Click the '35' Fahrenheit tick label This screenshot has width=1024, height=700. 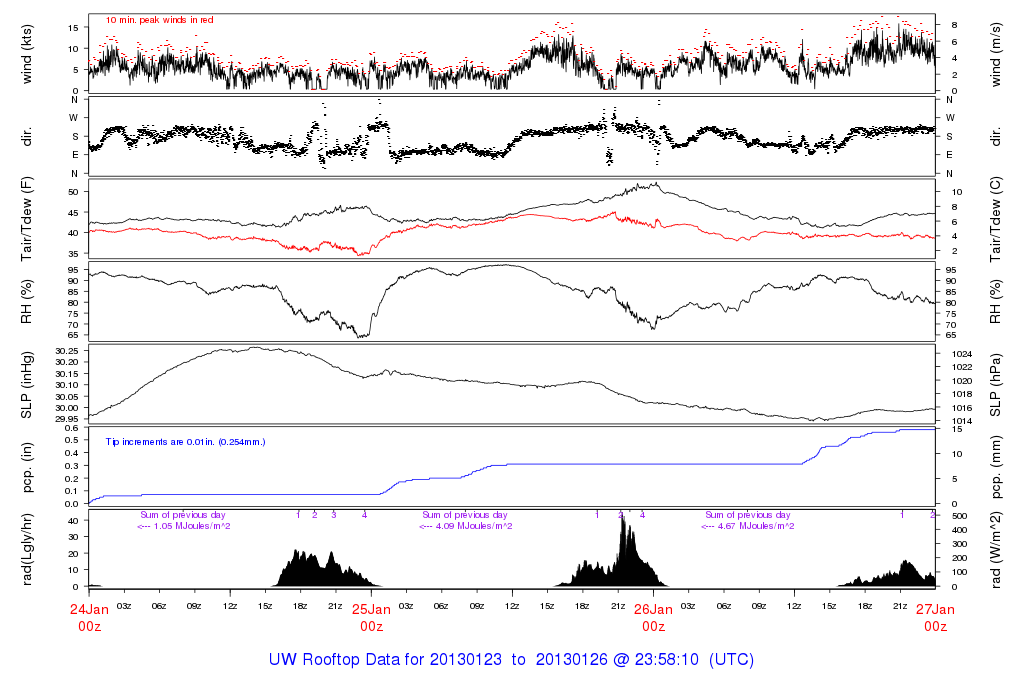pyautogui.click(x=73, y=254)
